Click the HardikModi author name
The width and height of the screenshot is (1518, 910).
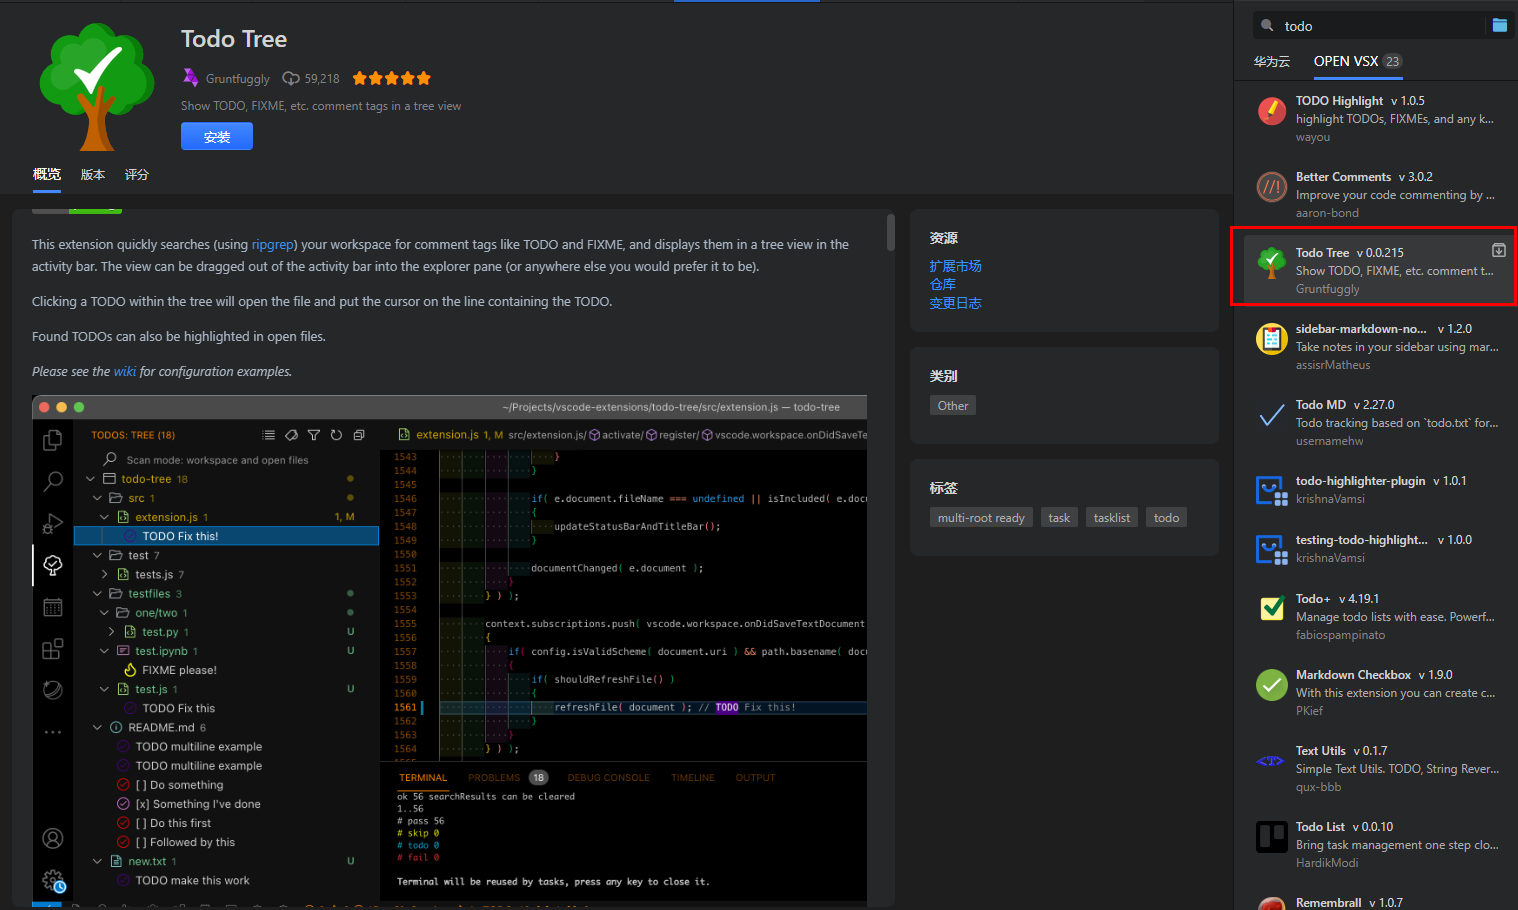[x=1327, y=863]
